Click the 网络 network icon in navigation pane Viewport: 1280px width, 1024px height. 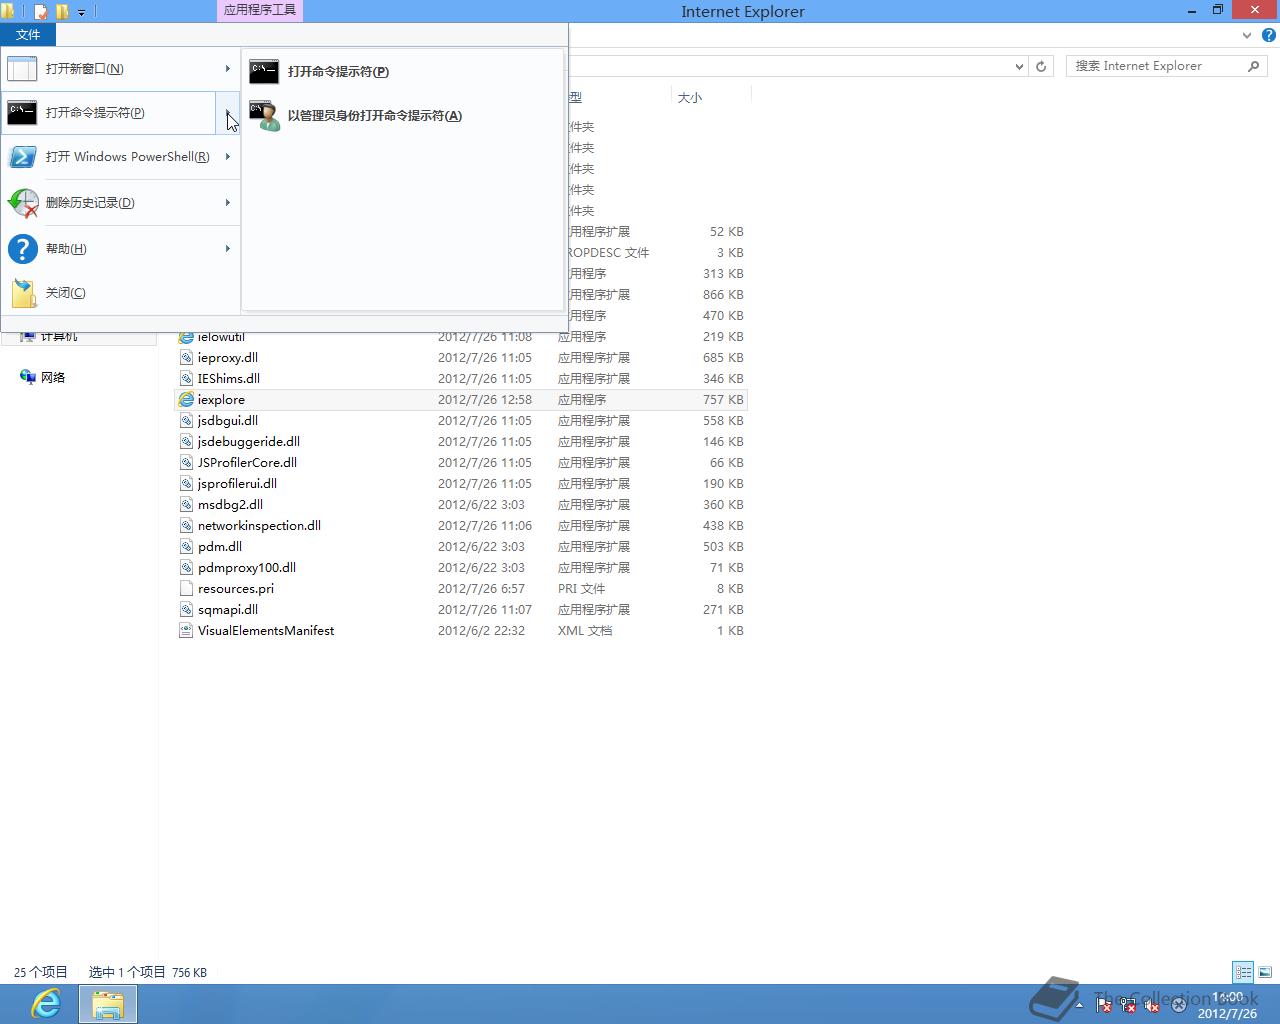coord(28,377)
